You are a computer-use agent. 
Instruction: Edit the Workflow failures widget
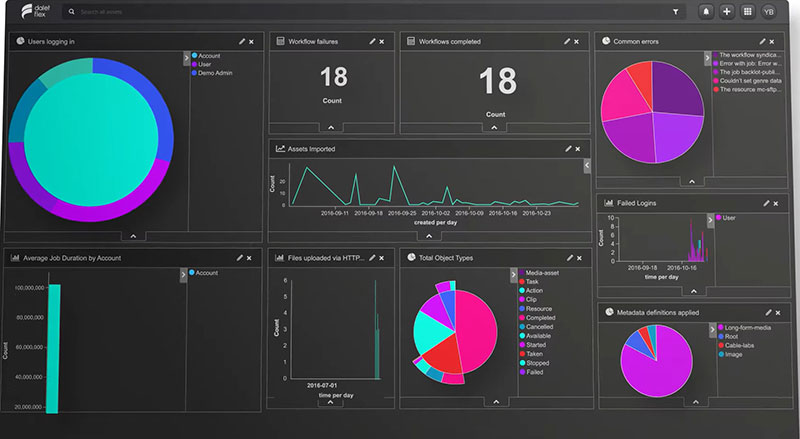point(372,41)
